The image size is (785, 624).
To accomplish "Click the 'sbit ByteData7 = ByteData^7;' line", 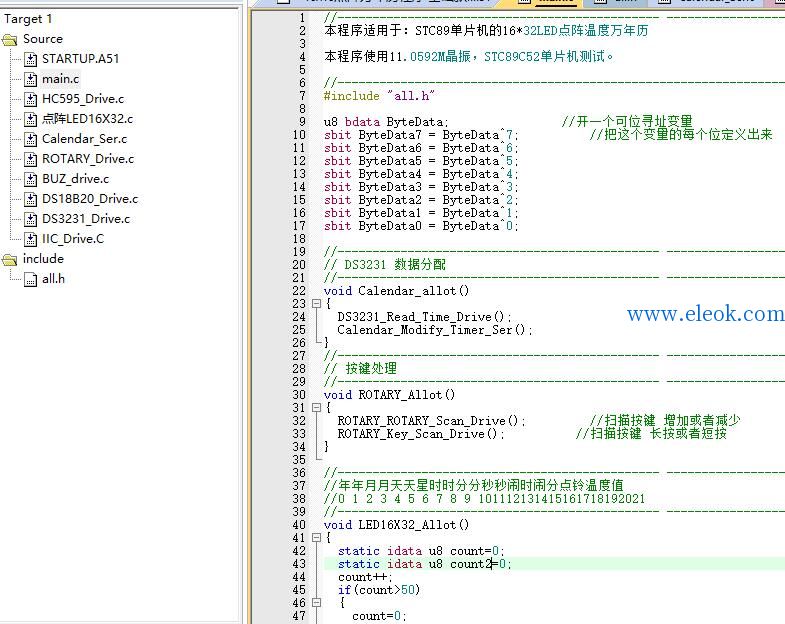I will 422,135.
